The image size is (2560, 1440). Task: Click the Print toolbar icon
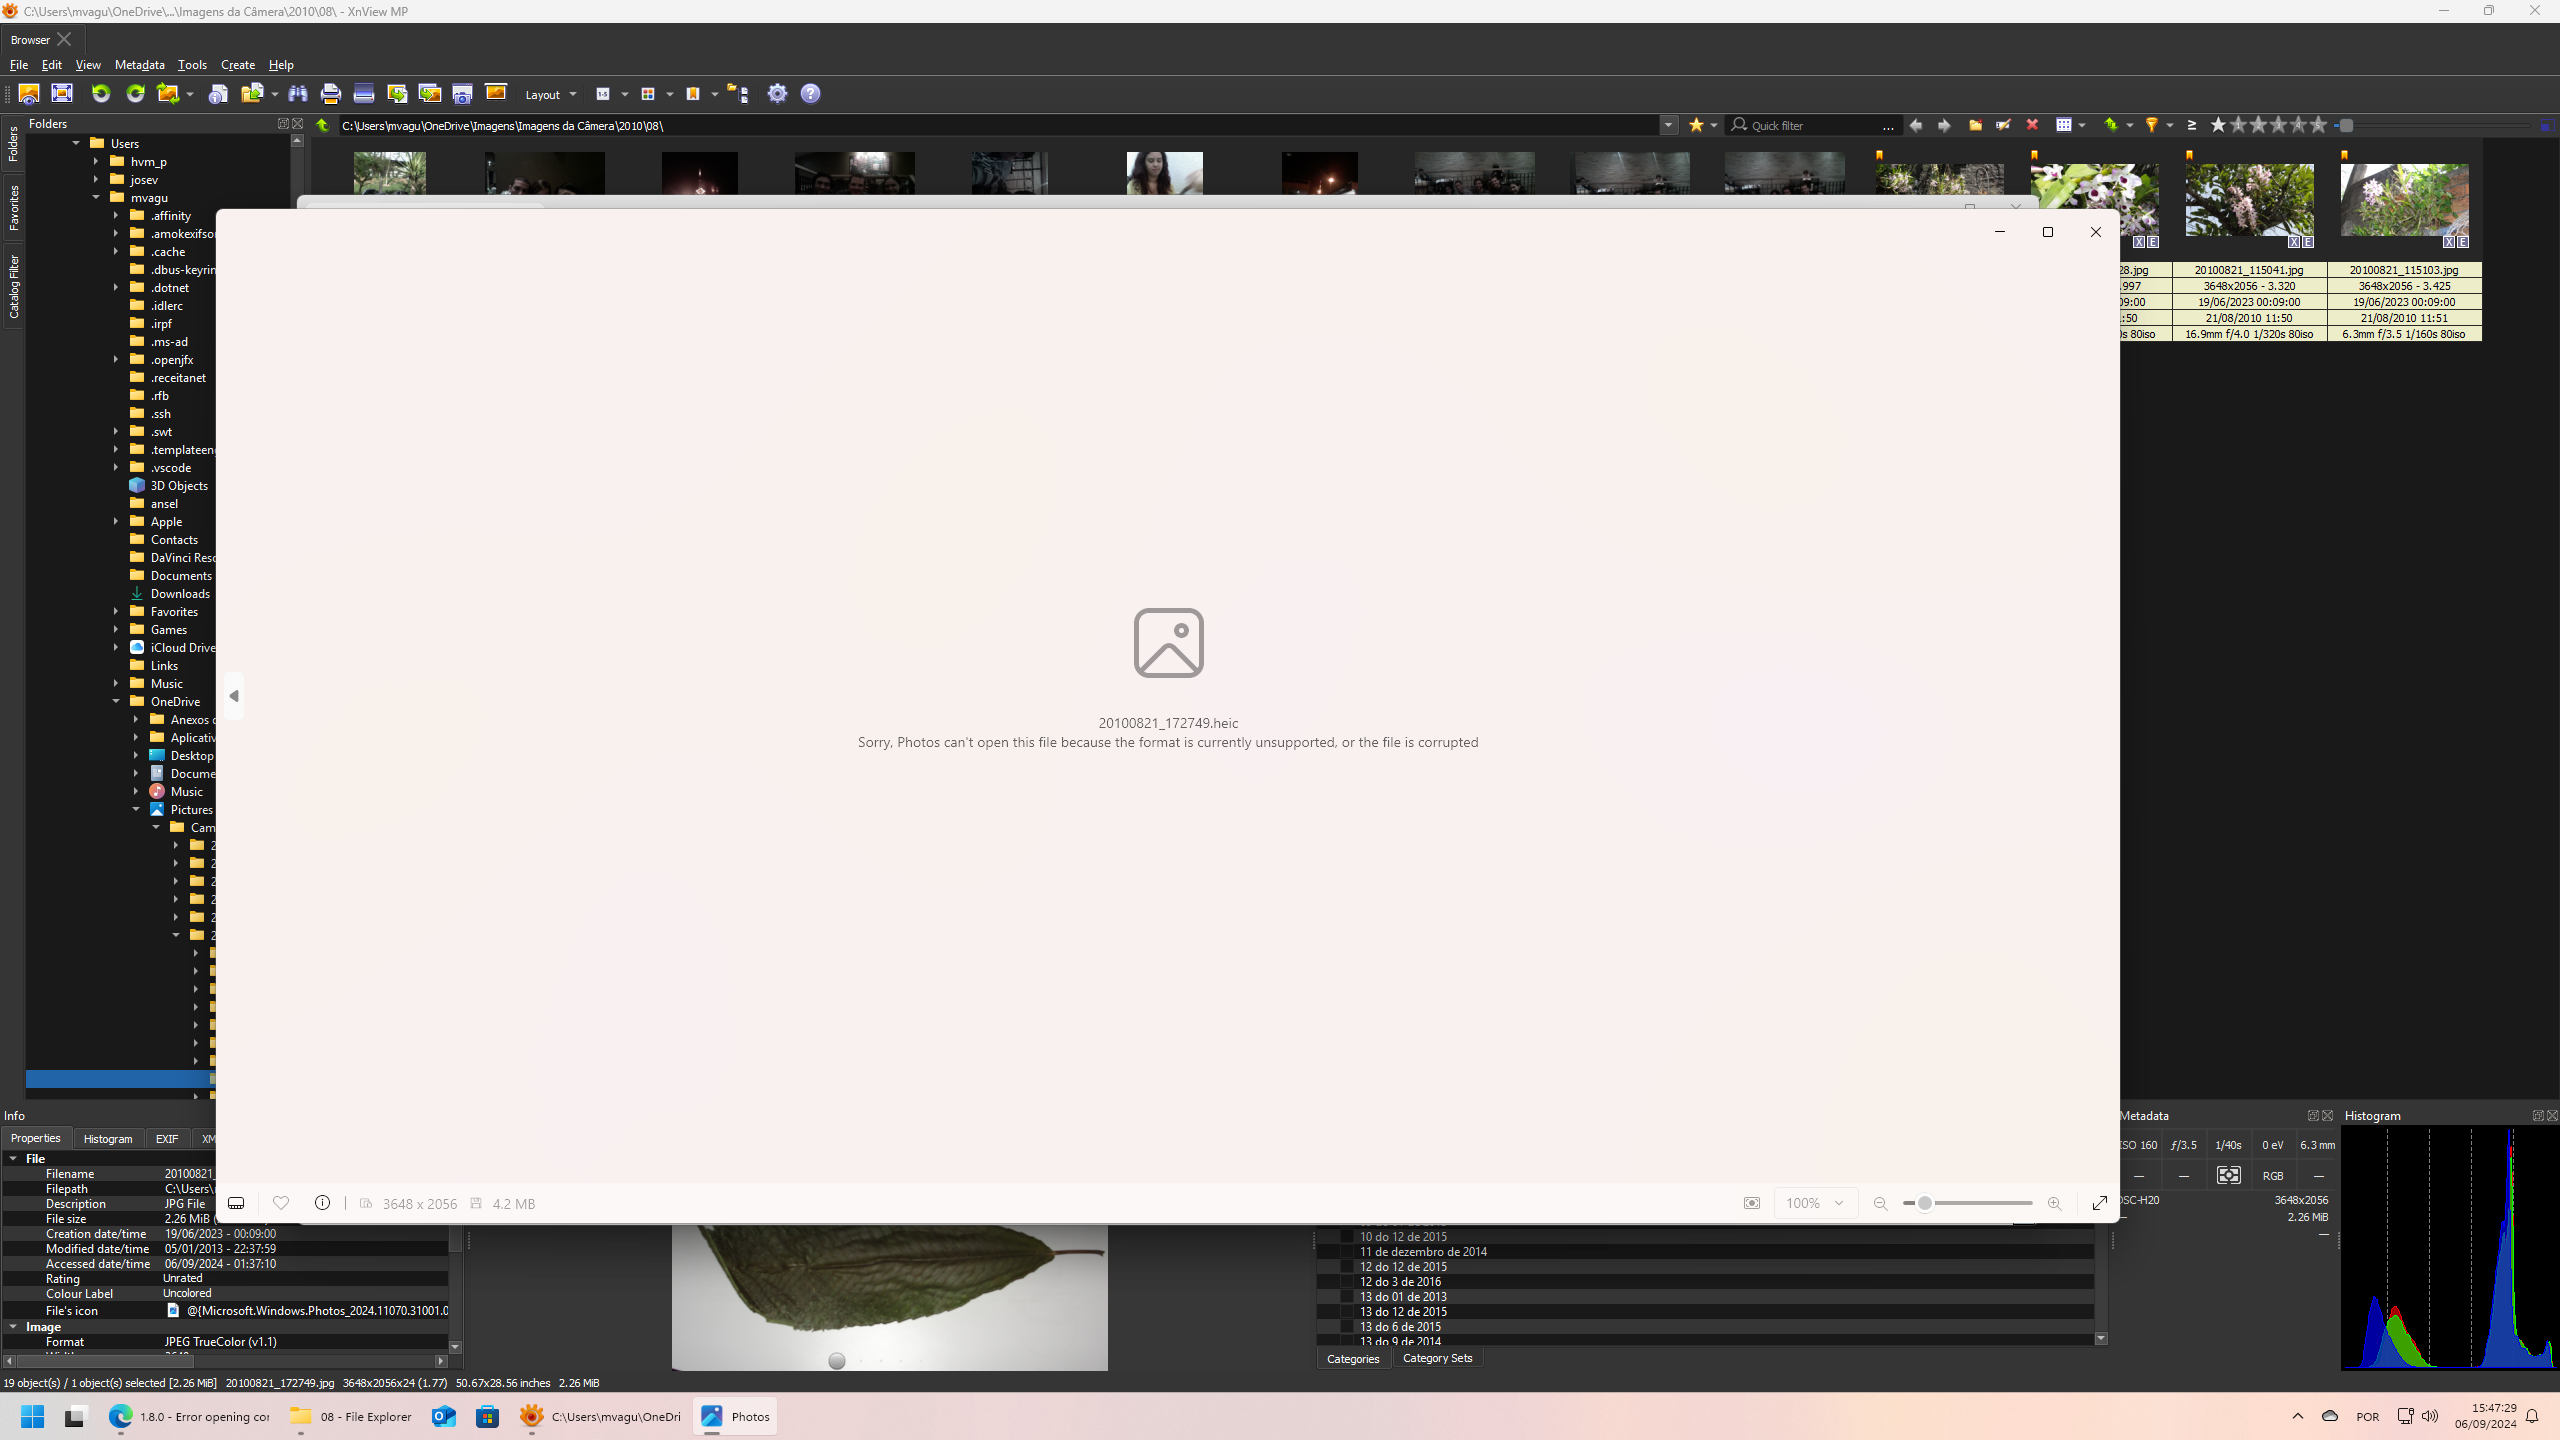[331, 94]
